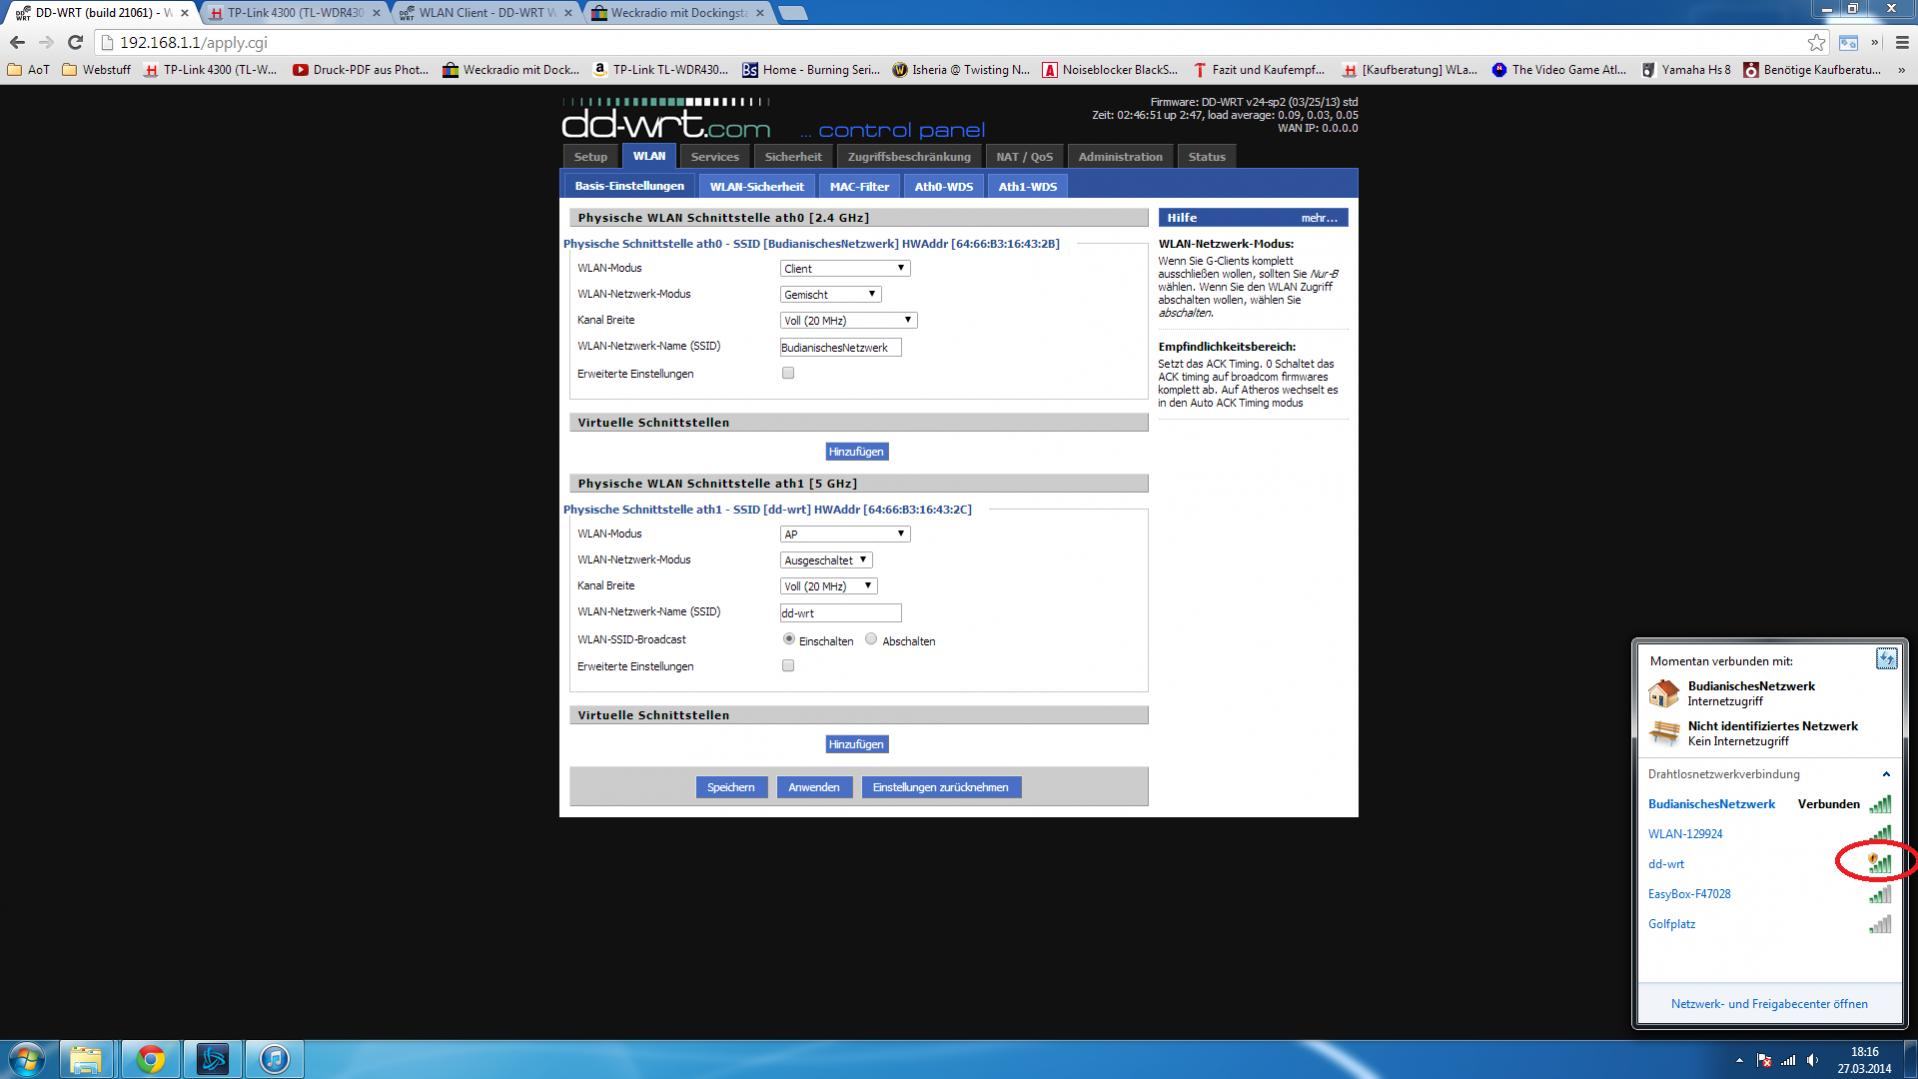Open the Sicherheit tab
This screenshot has height=1079, width=1918.
(793, 156)
